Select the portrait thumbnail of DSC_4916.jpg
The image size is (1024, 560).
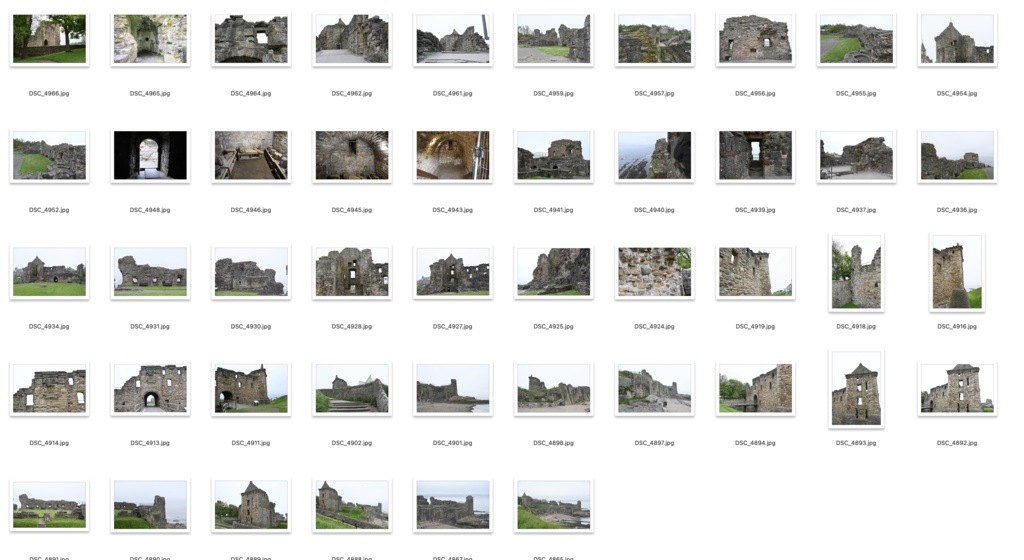[x=957, y=272]
